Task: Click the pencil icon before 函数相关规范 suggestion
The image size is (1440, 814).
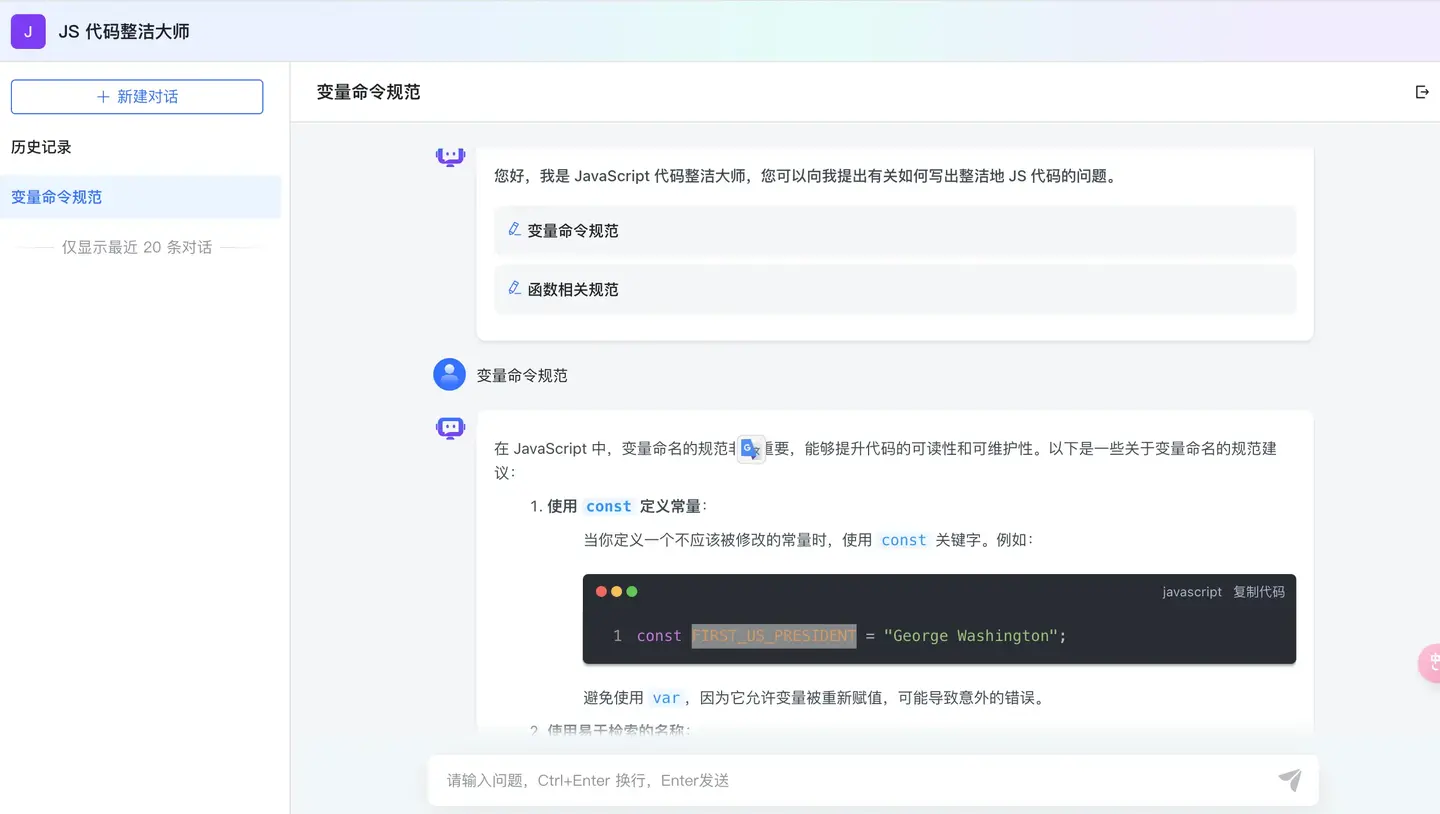Action: coord(513,290)
